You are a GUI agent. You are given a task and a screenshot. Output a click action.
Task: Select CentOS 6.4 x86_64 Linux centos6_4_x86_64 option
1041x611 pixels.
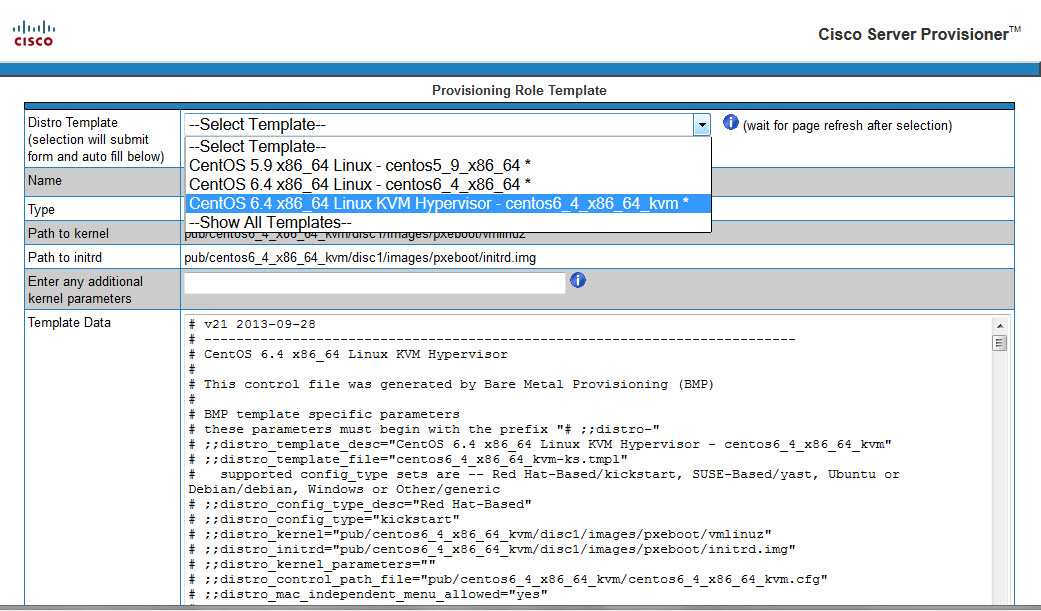pyautogui.click(x=447, y=184)
